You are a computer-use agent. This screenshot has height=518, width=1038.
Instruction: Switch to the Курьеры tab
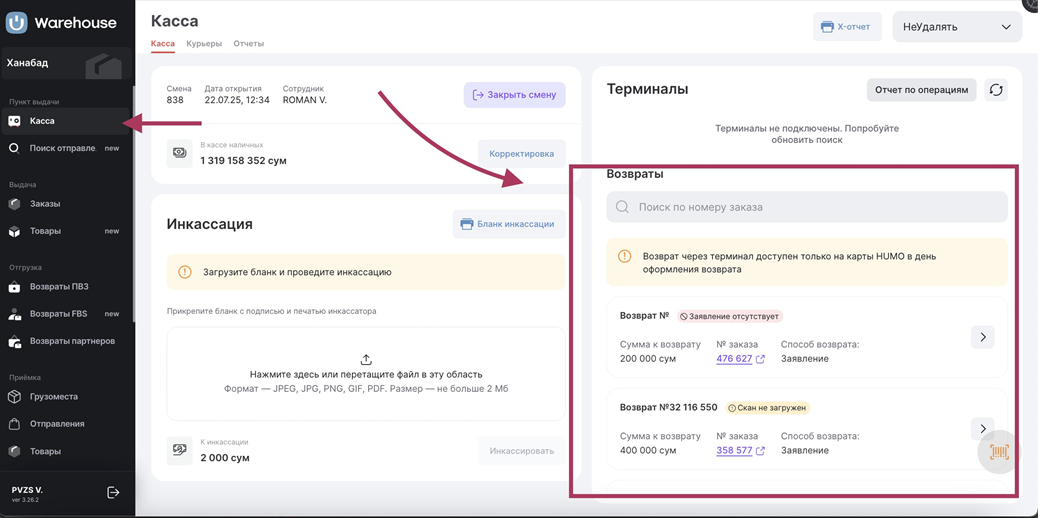204,44
